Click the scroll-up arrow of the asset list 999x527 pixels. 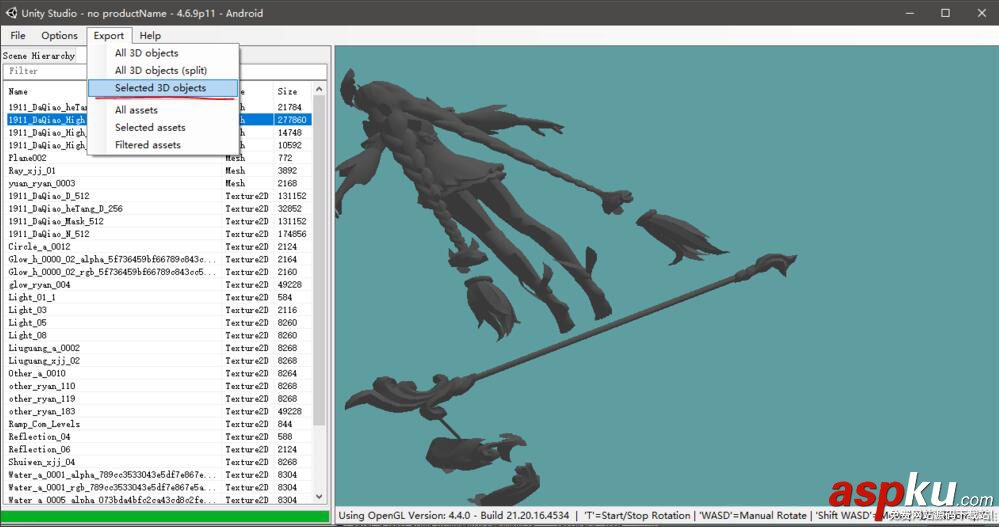point(320,90)
